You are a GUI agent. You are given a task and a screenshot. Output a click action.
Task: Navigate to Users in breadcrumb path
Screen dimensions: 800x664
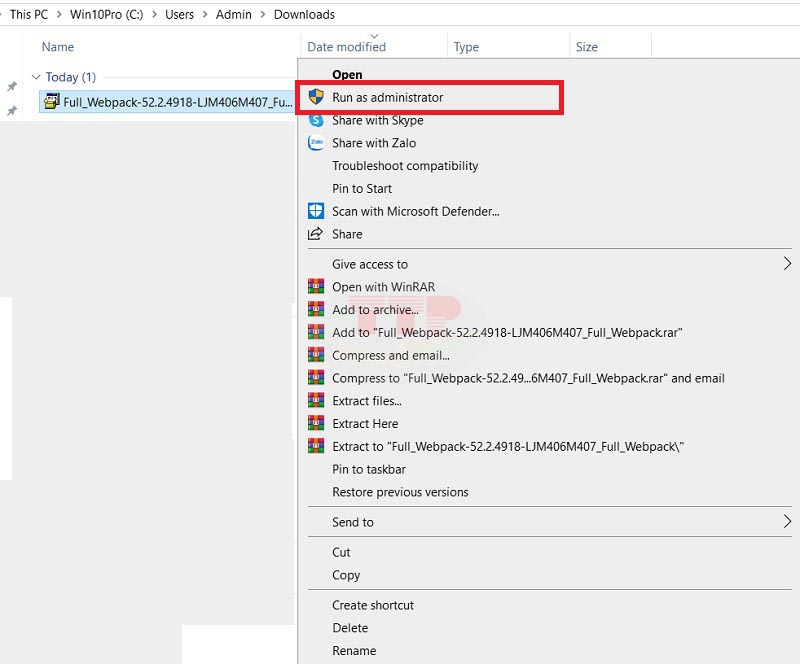click(180, 14)
